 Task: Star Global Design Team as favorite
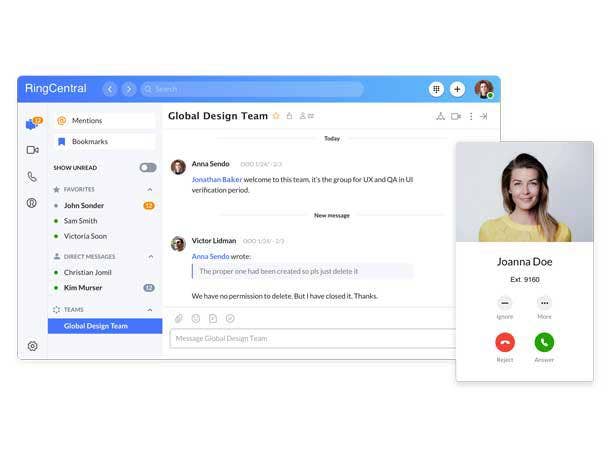276,116
